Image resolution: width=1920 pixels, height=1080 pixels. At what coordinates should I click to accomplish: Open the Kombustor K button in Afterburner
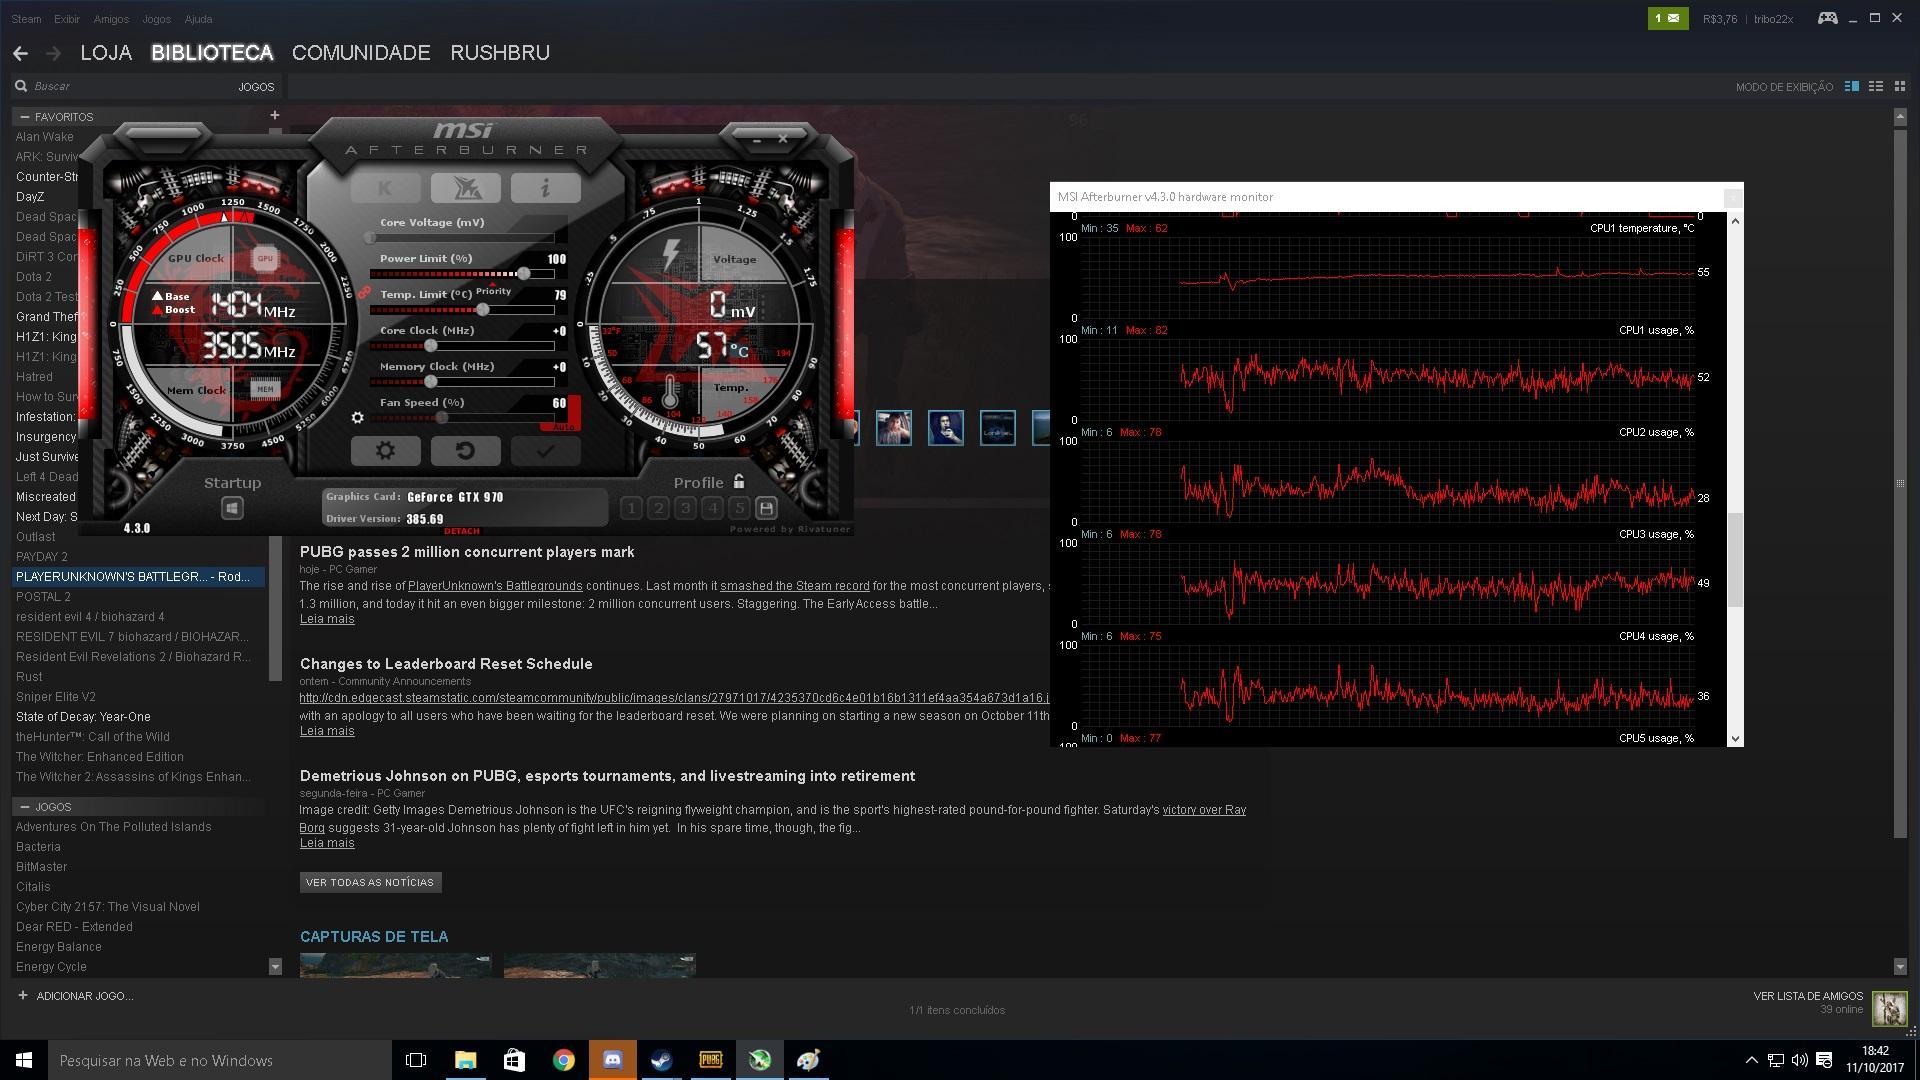click(385, 187)
